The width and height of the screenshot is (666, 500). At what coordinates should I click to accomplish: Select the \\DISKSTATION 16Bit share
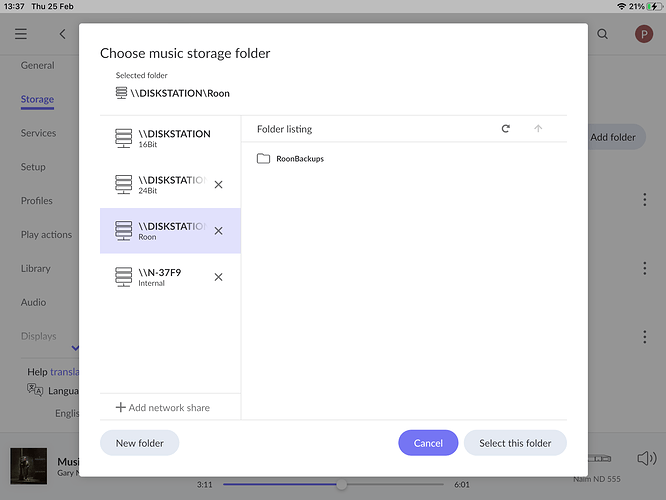(170, 138)
